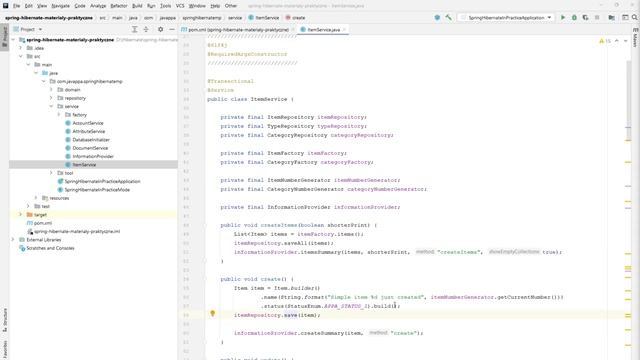Image resolution: width=640 pixels, height=360 pixels.
Task: Open the Refactor menu
Action: click(119, 6)
